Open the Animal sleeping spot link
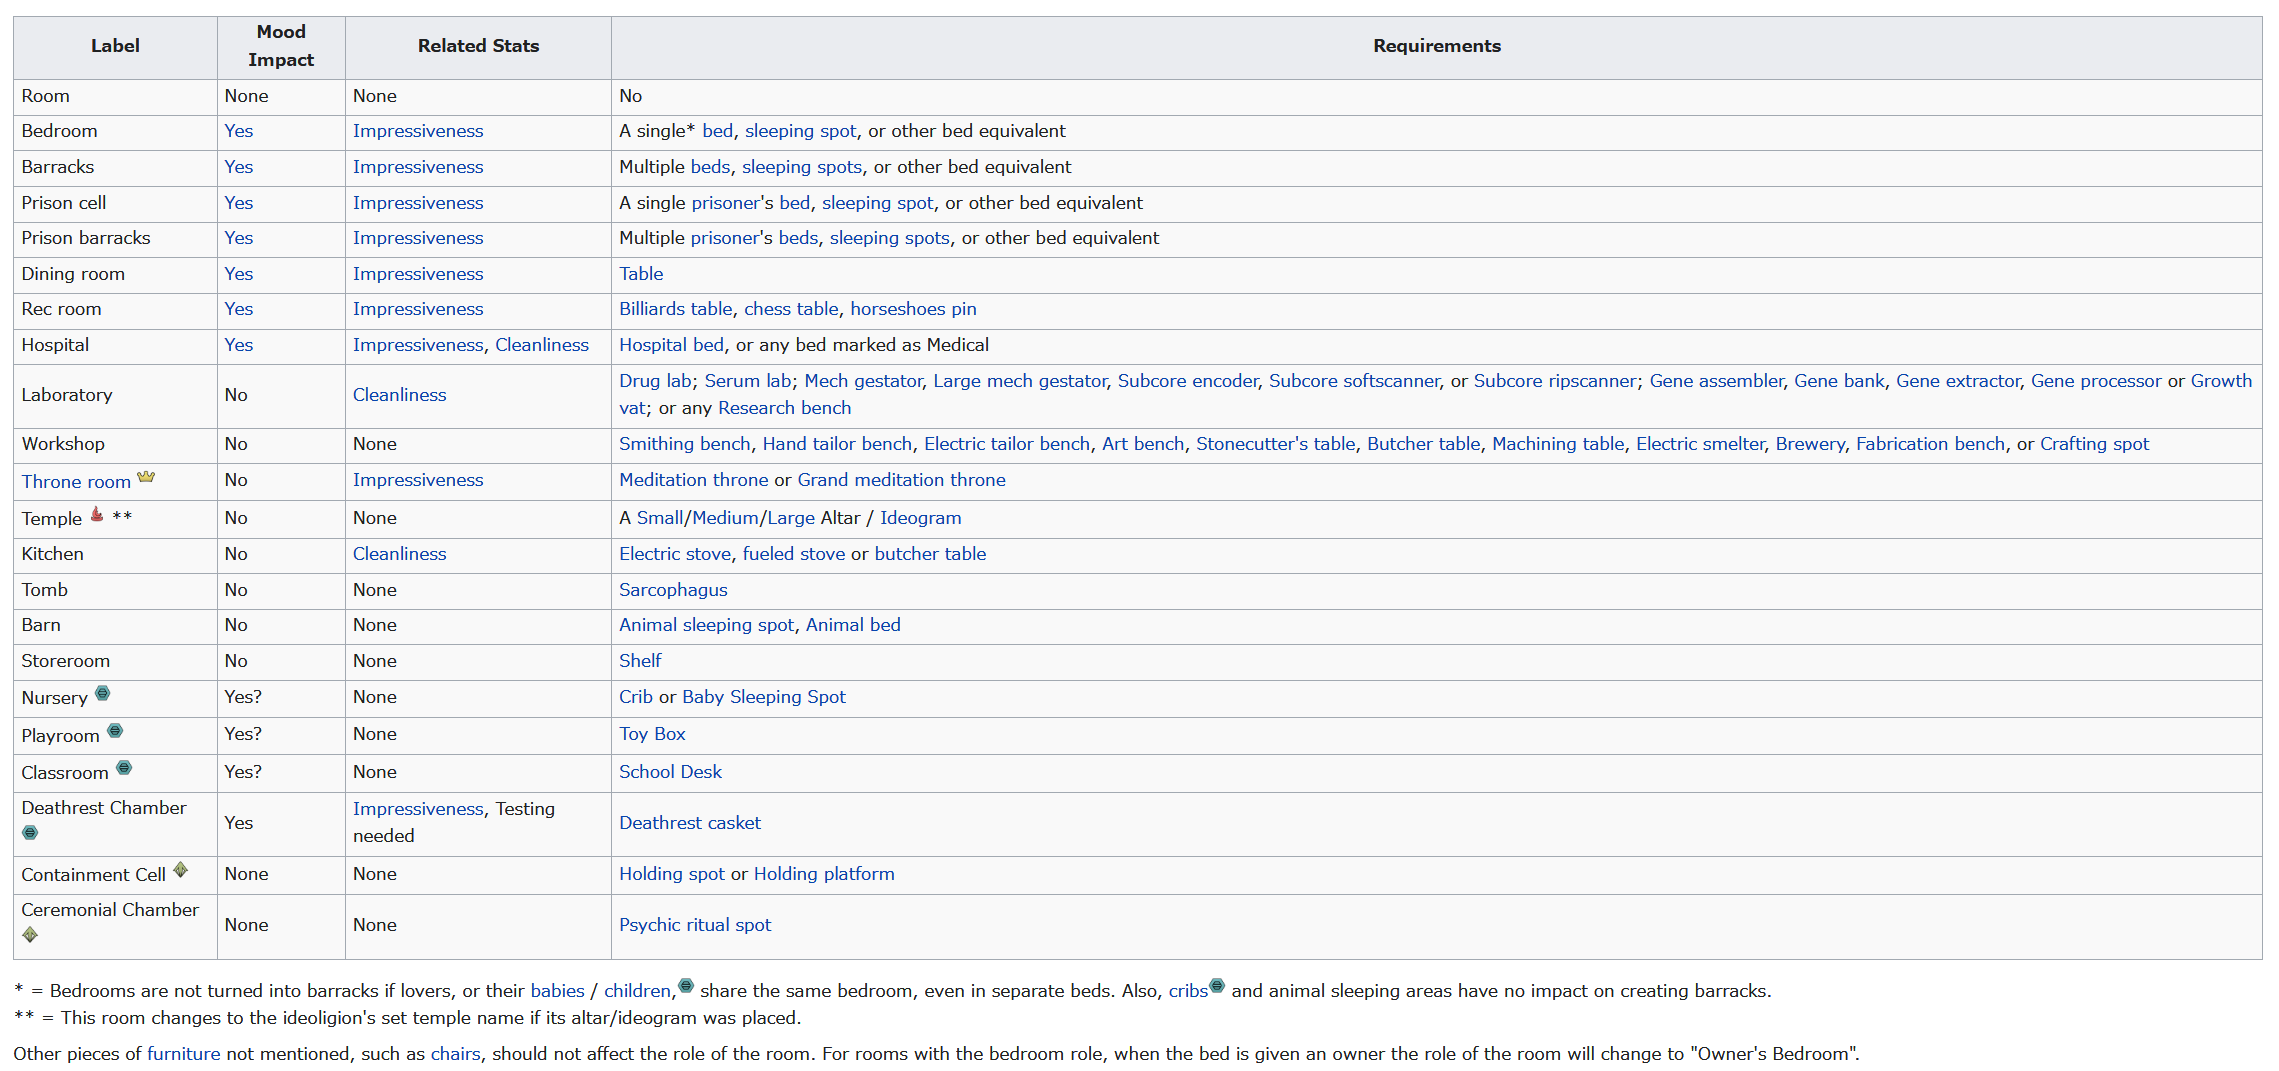This screenshot has width=2279, height=1071. coord(706,625)
